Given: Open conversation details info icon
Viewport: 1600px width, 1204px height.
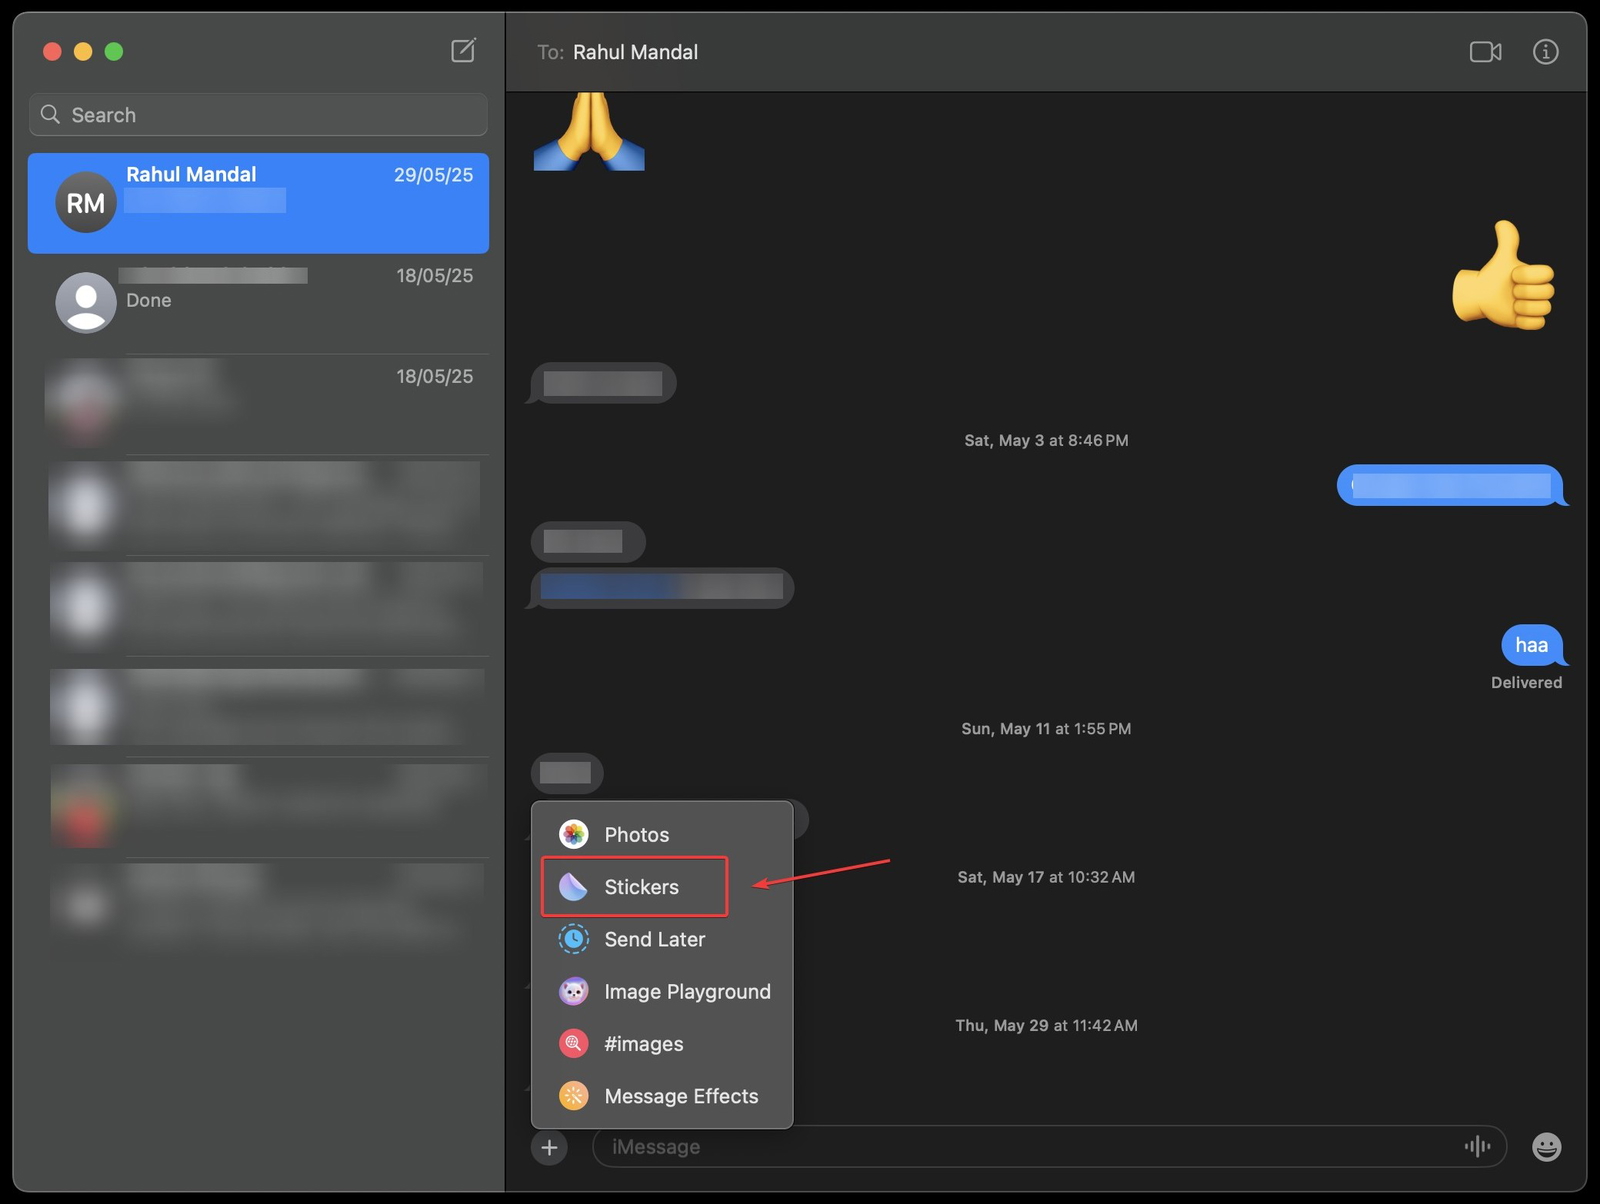Looking at the screenshot, I should (x=1545, y=52).
